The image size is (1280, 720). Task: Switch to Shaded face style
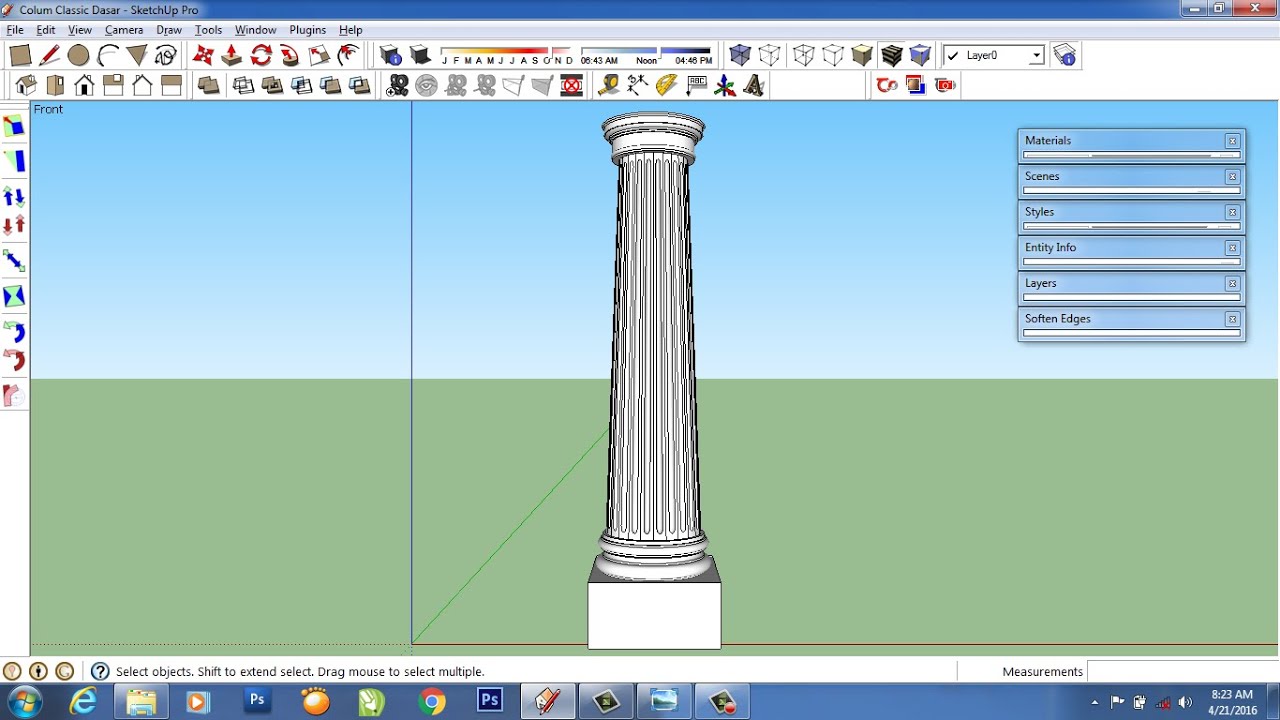(862, 56)
